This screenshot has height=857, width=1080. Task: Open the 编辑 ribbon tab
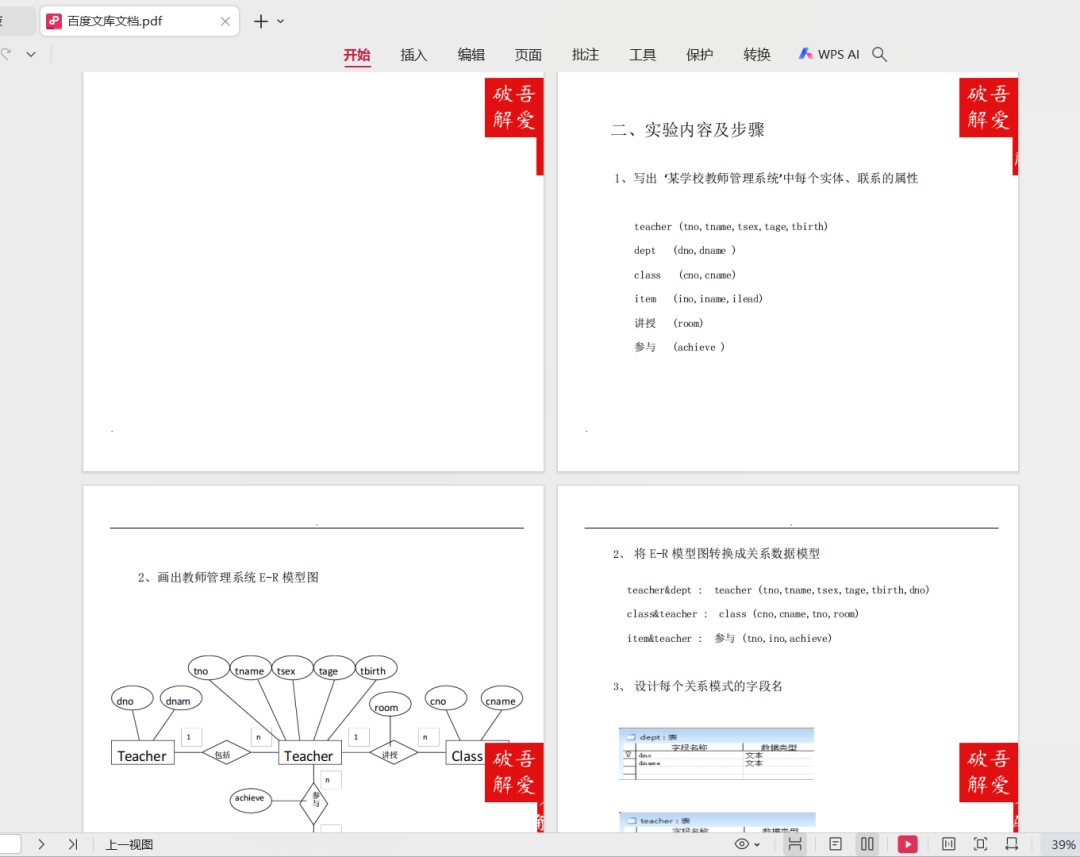[471, 54]
